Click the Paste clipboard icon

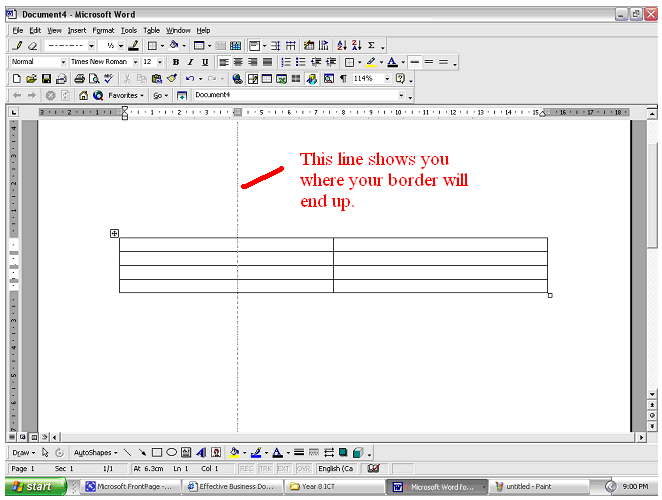157,79
